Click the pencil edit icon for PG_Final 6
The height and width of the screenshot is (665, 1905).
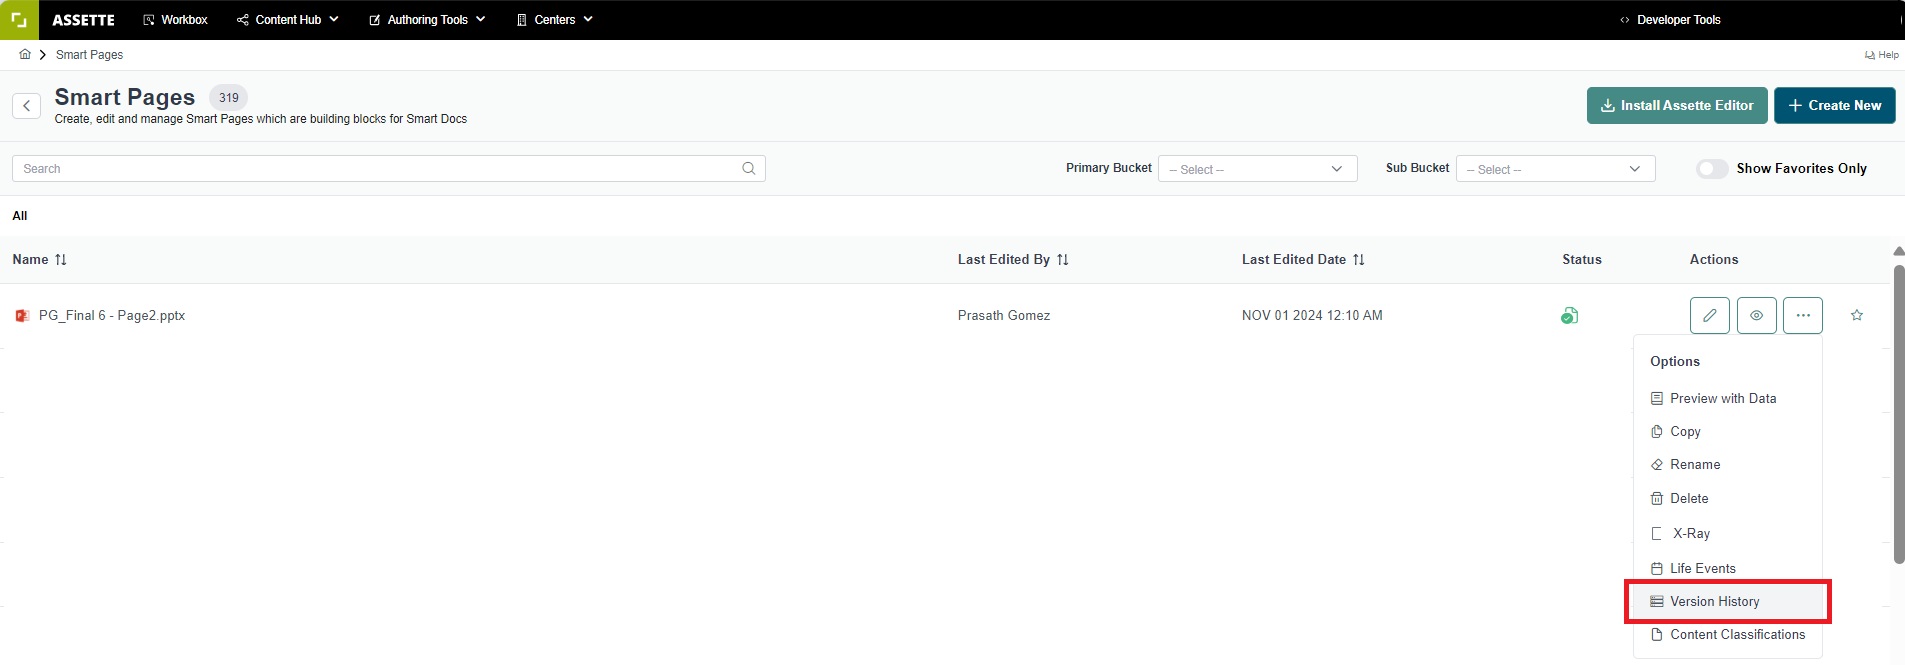click(x=1709, y=316)
